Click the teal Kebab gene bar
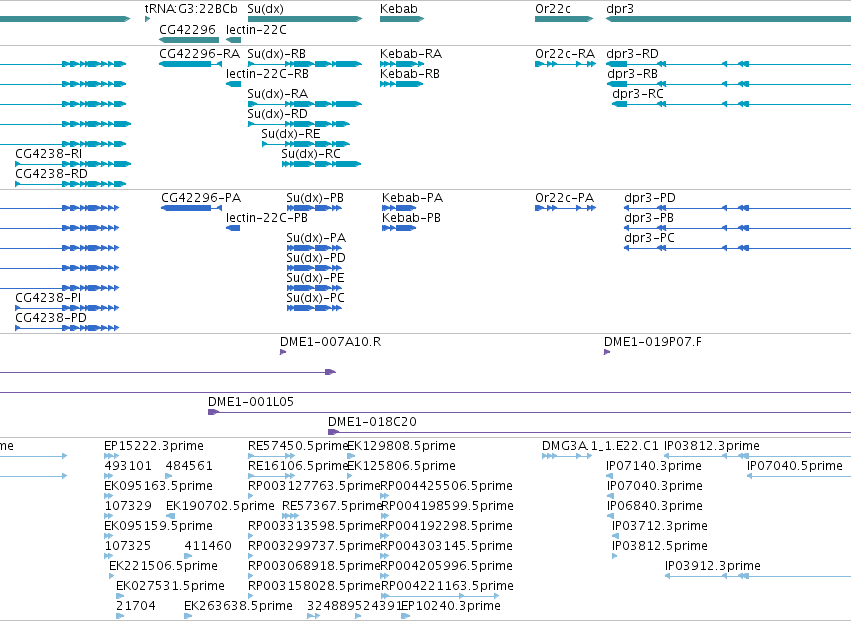 pos(402,19)
